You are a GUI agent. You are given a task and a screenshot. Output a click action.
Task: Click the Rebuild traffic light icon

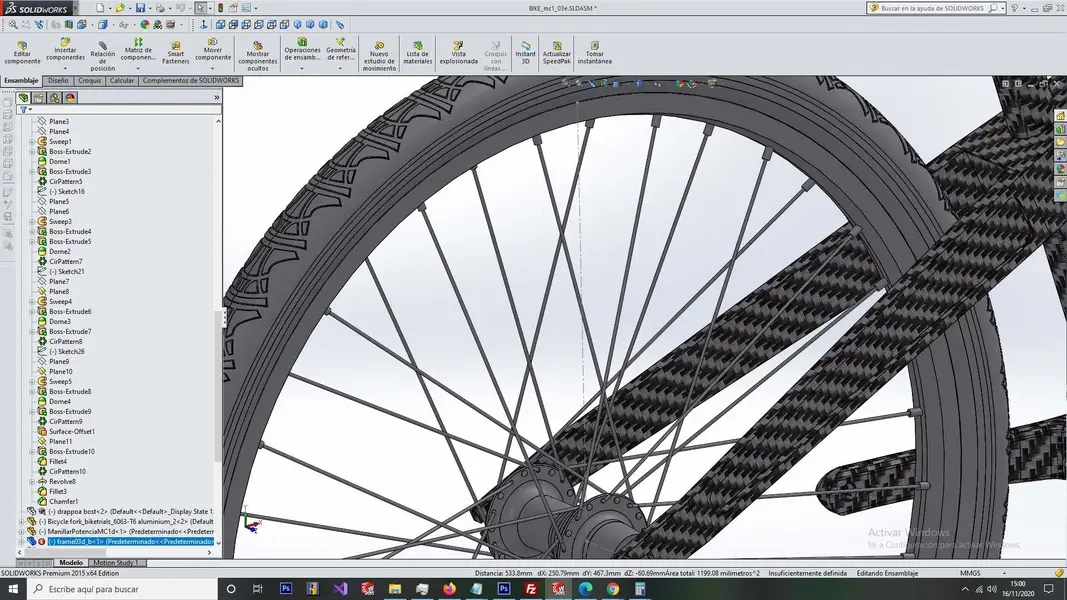pyautogui.click(x=220, y=8)
